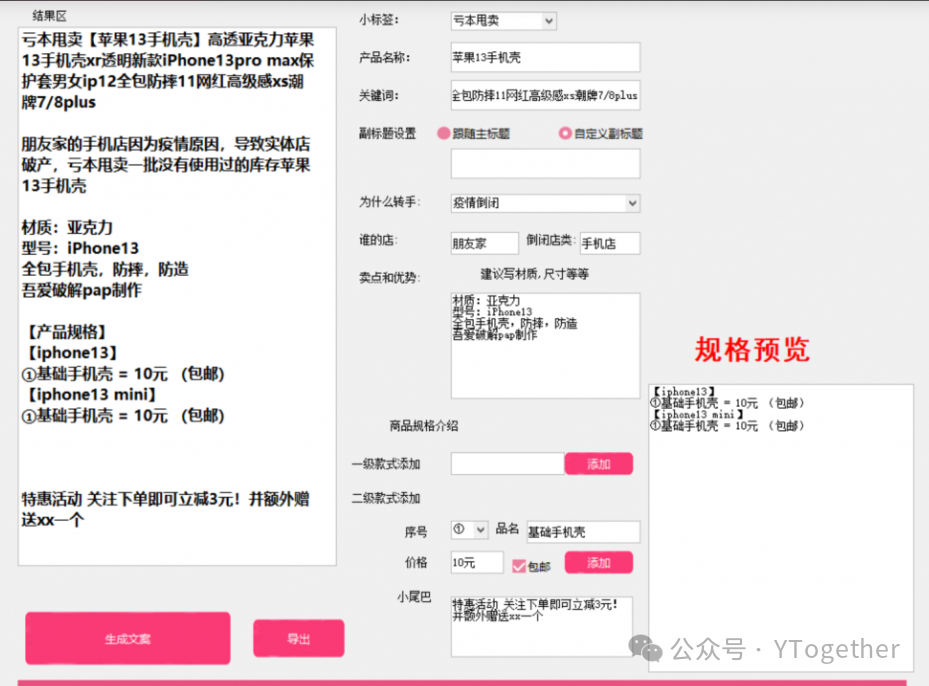
Task: Click the '商品规格介绍' label
Action: [x=424, y=425]
